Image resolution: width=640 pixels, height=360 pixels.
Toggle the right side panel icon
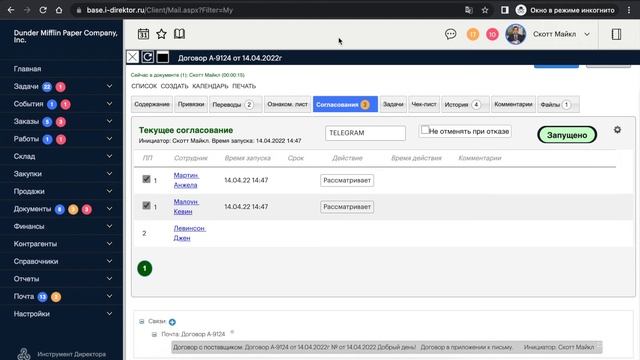pos(616,34)
